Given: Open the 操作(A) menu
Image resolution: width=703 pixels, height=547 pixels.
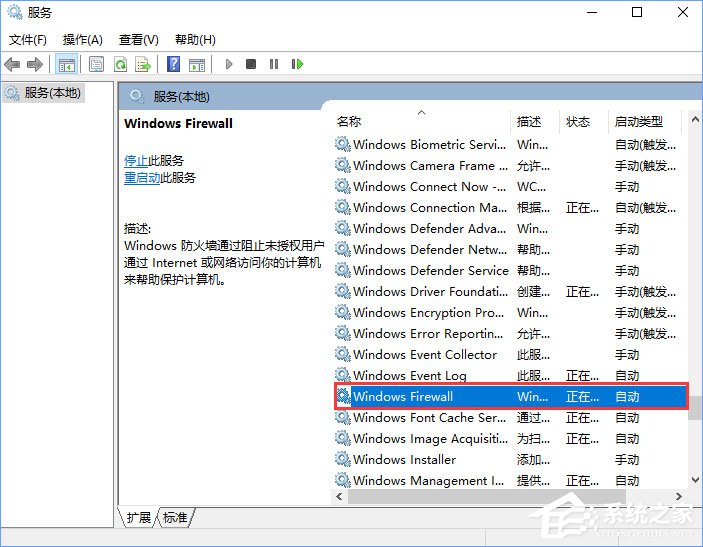Looking at the screenshot, I should 83,40.
